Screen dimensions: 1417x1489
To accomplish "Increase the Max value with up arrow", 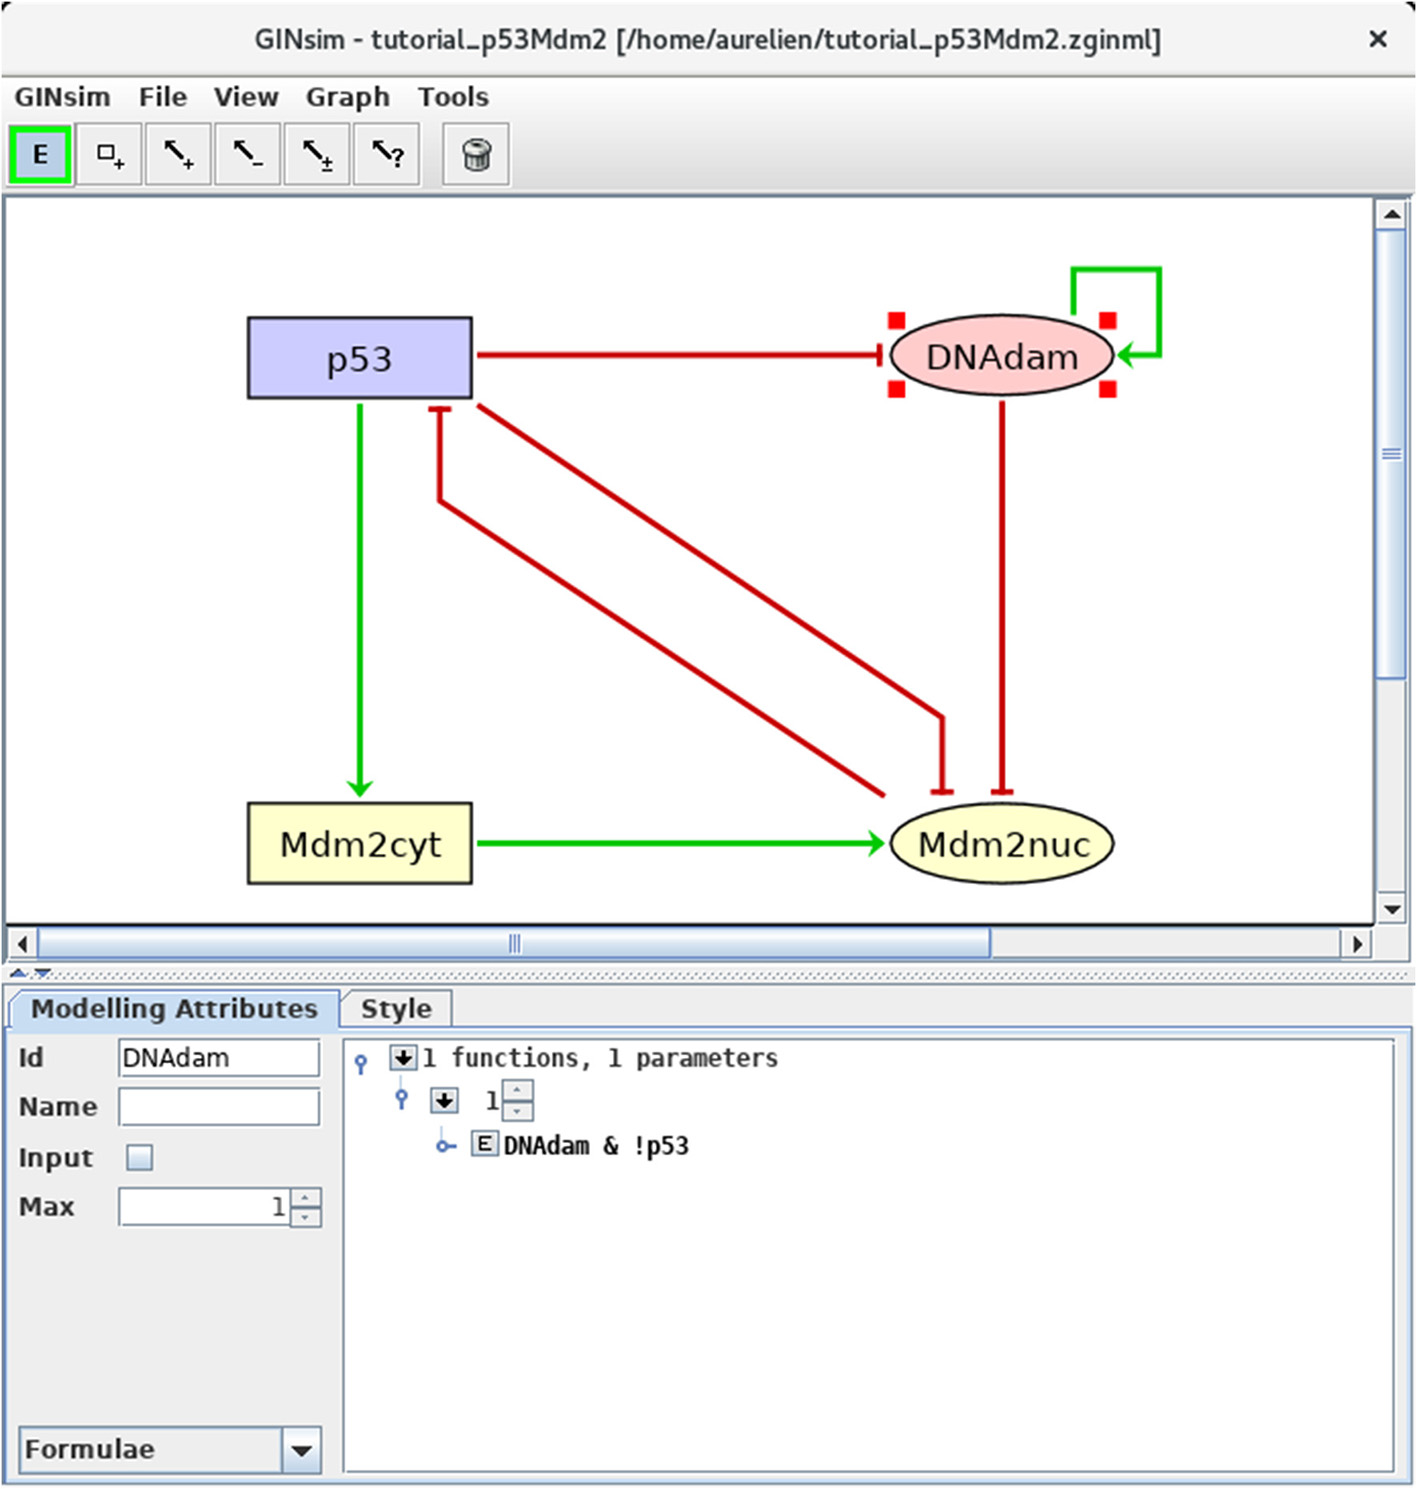I will pyautogui.click(x=306, y=1197).
